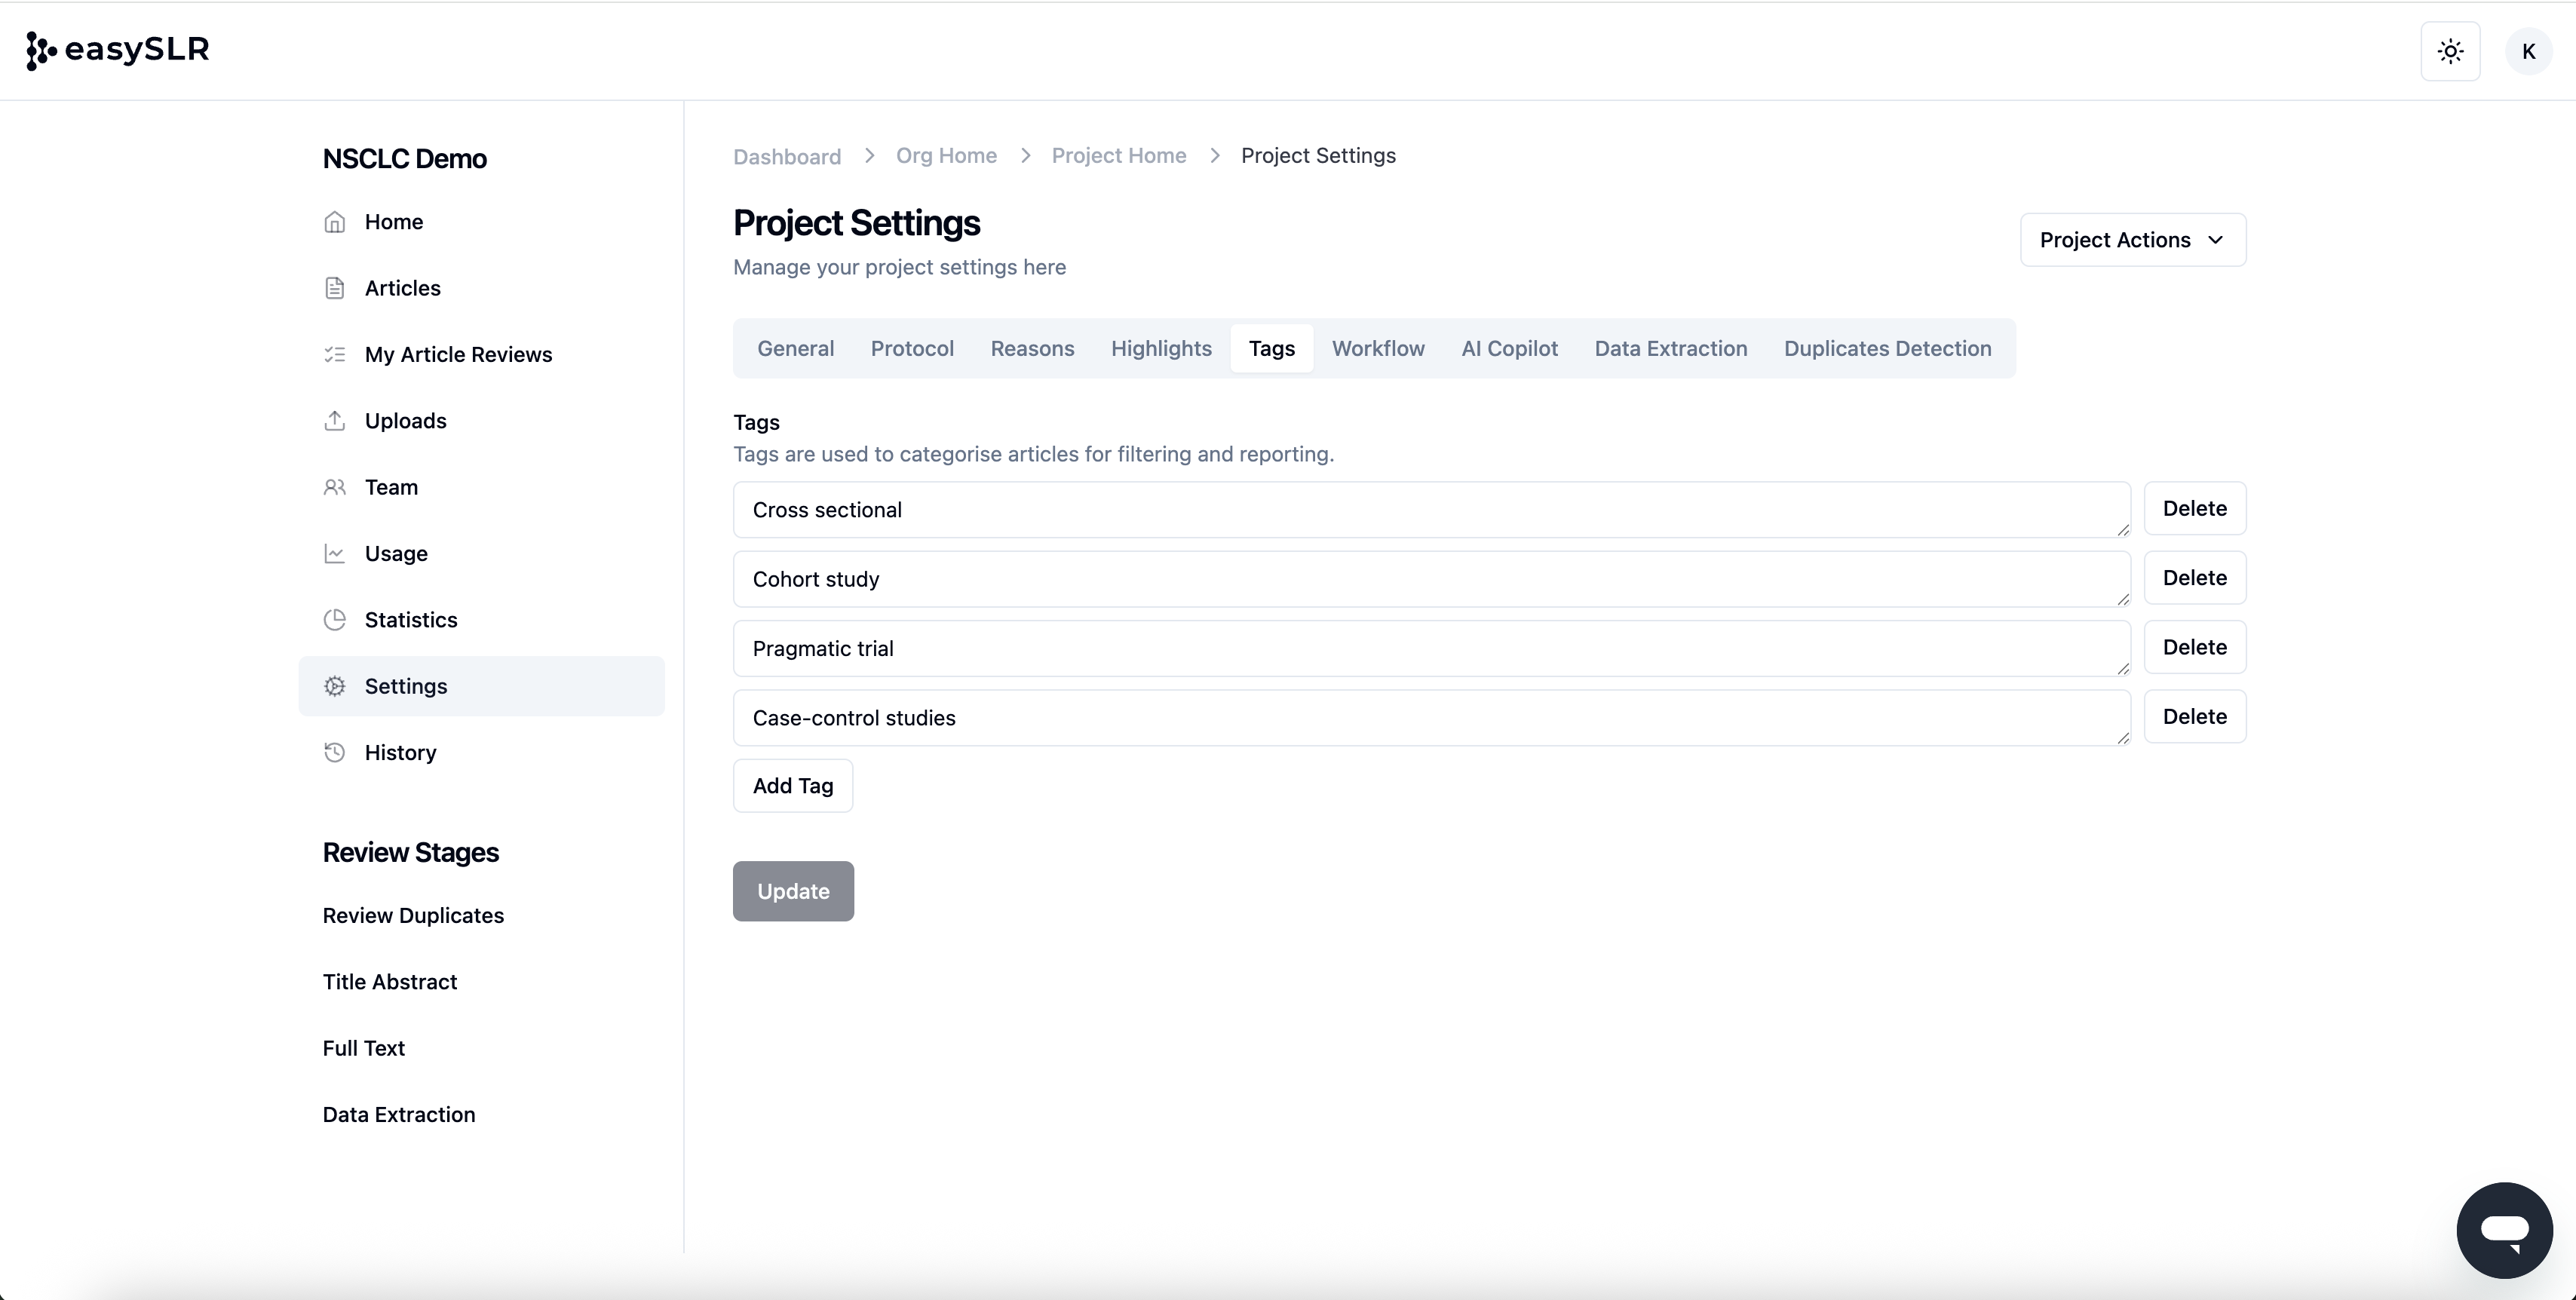Screen dimensions: 2576x1300
Task: Open Home in the sidebar
Action: click(481, 222)
